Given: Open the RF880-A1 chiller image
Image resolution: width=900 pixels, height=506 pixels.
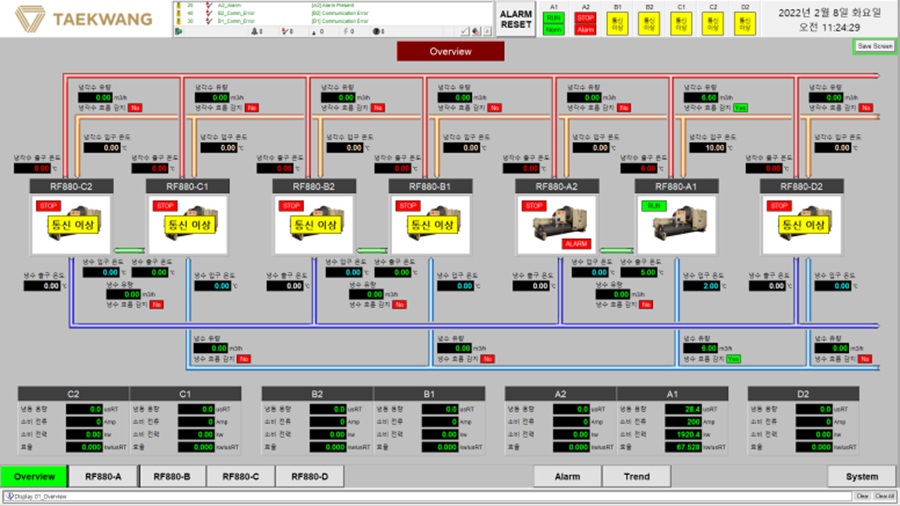Looking at the screenshot, I should [x=676, y=224].
